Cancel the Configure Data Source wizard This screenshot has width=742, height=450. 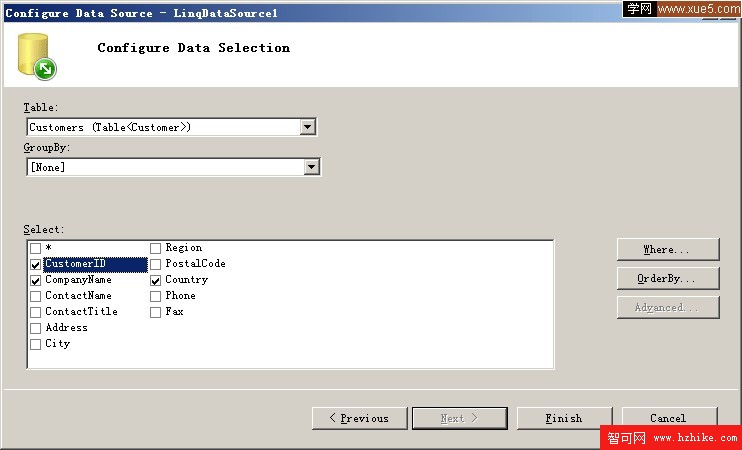pos(670,418)
